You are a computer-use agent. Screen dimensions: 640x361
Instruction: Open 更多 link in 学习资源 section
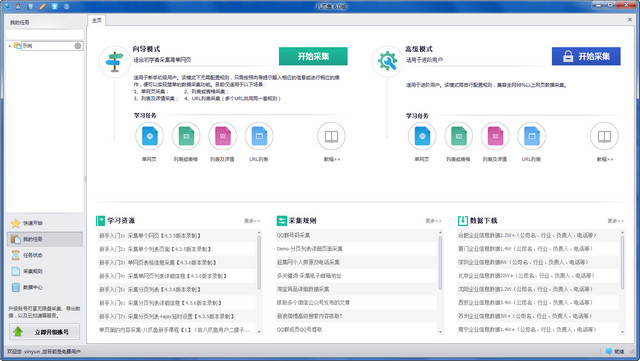coord(252,221)
